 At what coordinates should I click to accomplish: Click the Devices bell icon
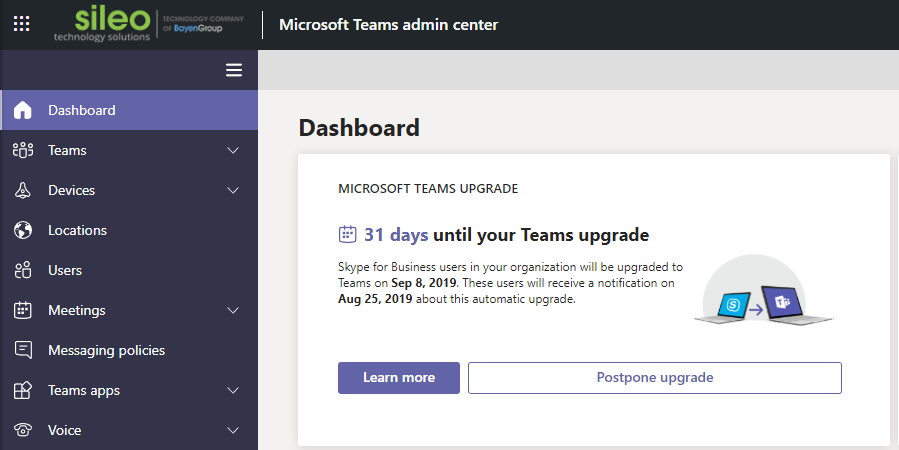coord(22,190)
